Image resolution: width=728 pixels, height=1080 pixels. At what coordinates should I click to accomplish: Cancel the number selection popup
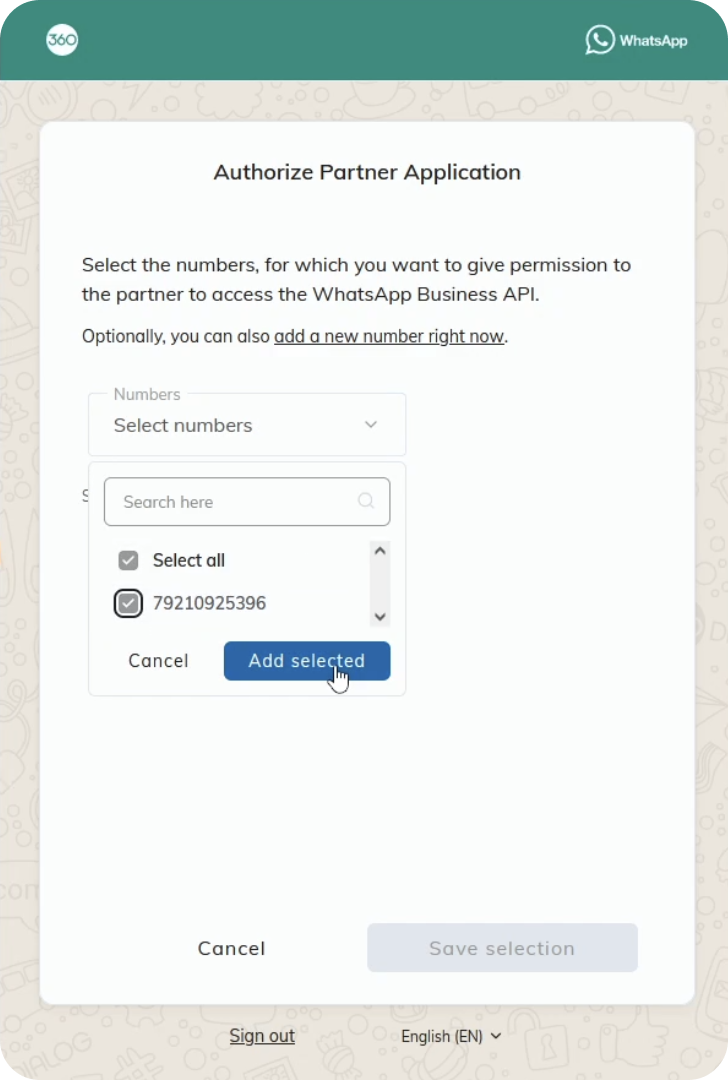[158, 661]
